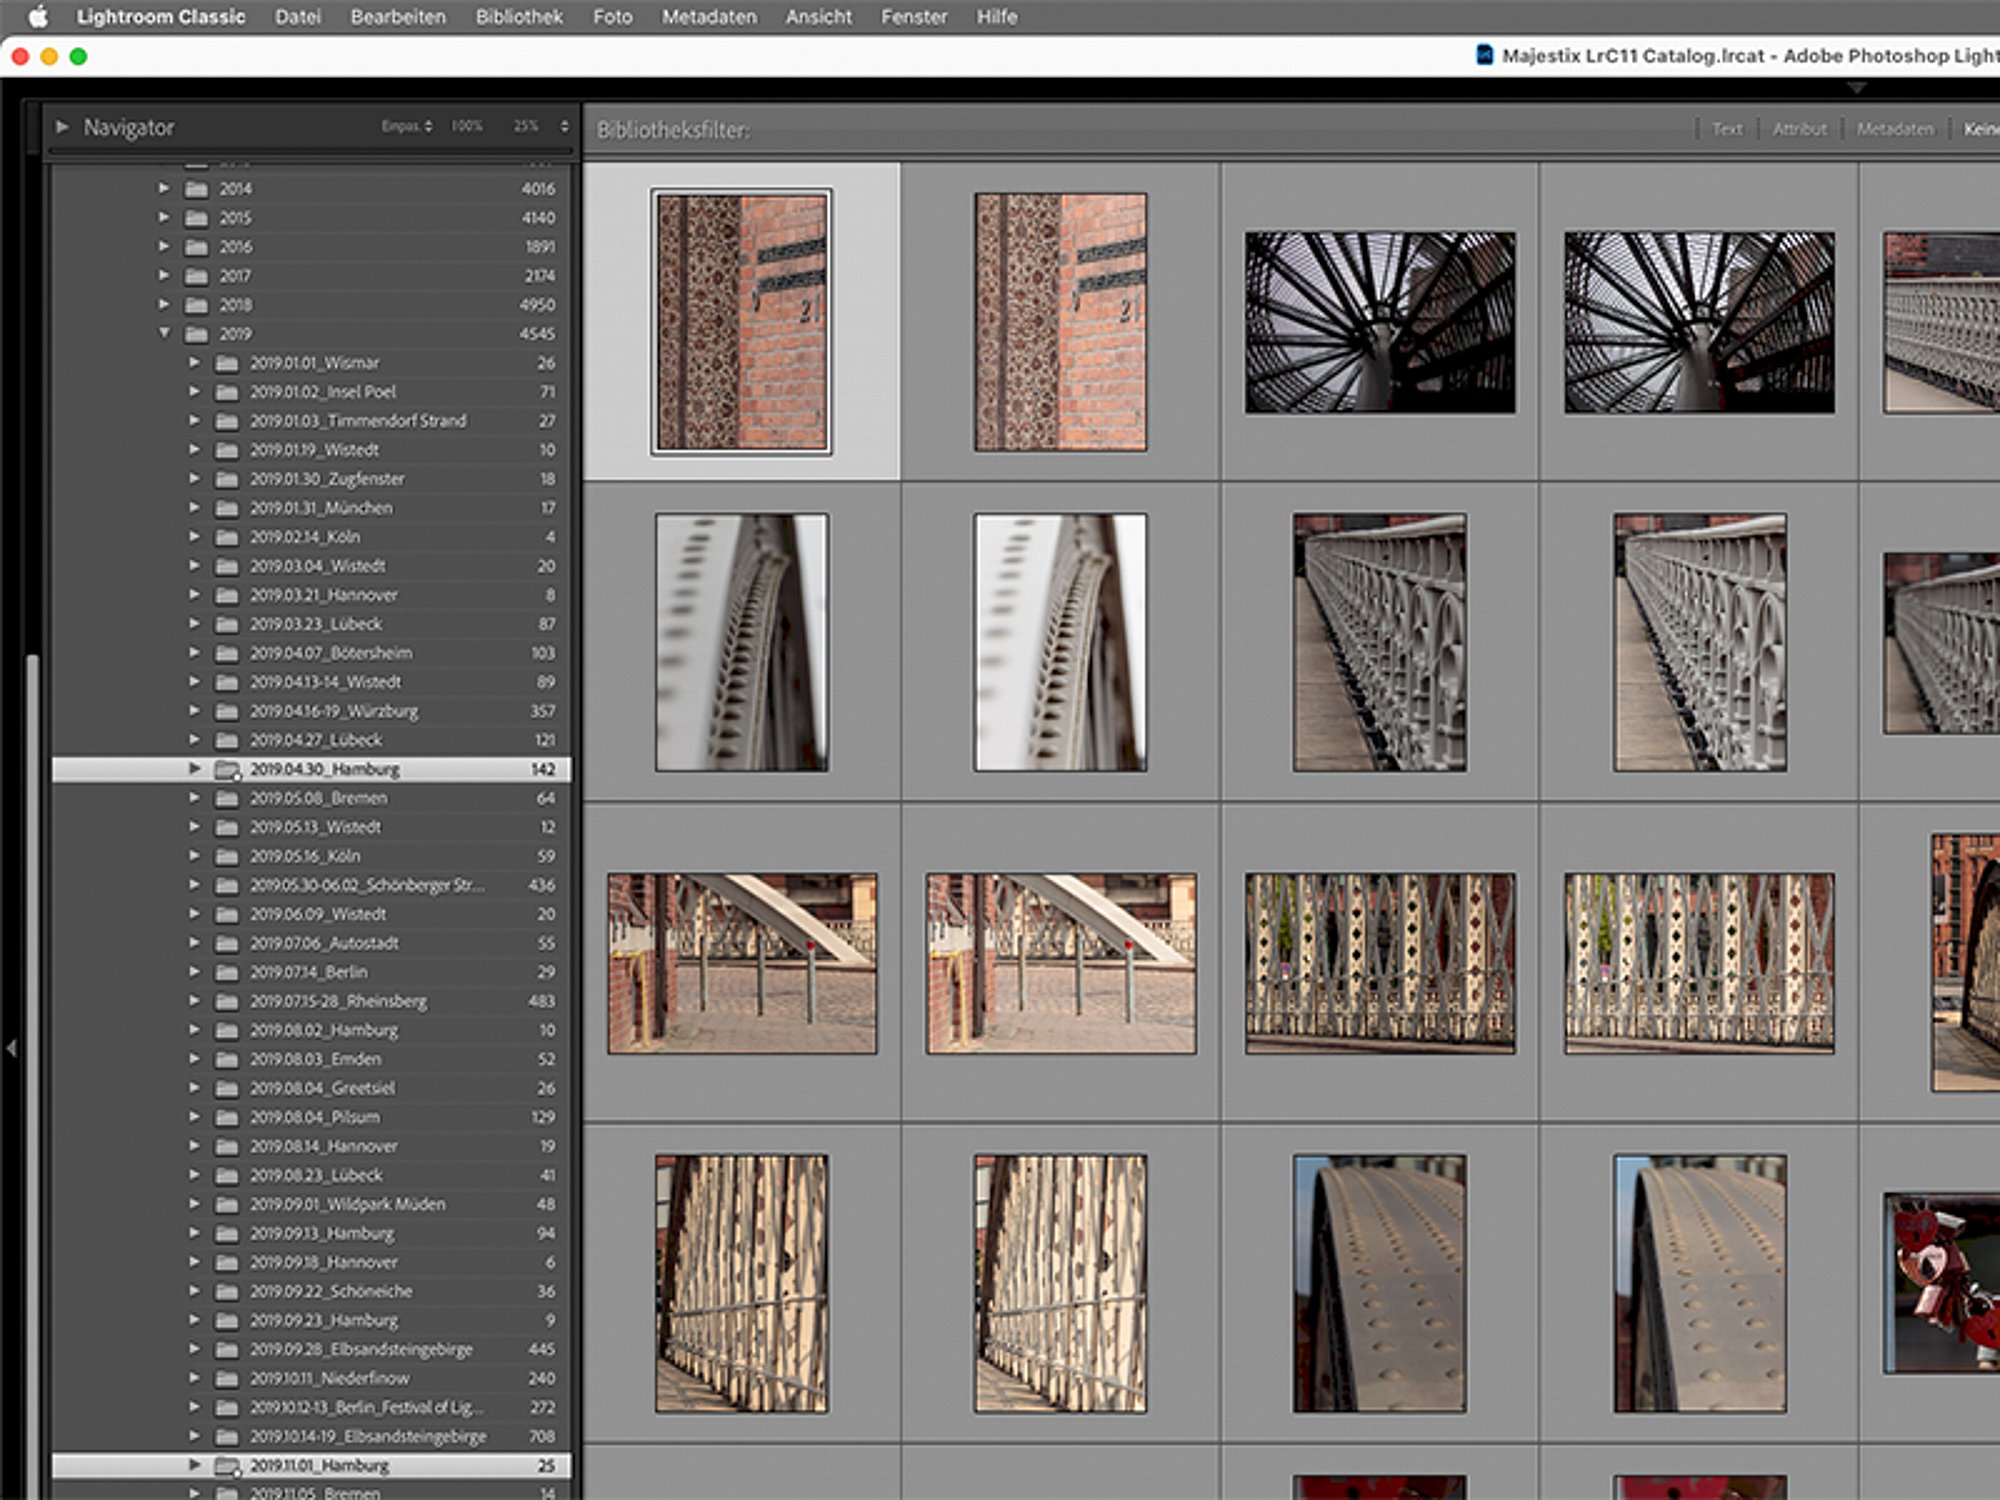Click the 2019.08.03_Emden folder icon
This screenshot has width=2000, height=1500.
coord(227,1059)
